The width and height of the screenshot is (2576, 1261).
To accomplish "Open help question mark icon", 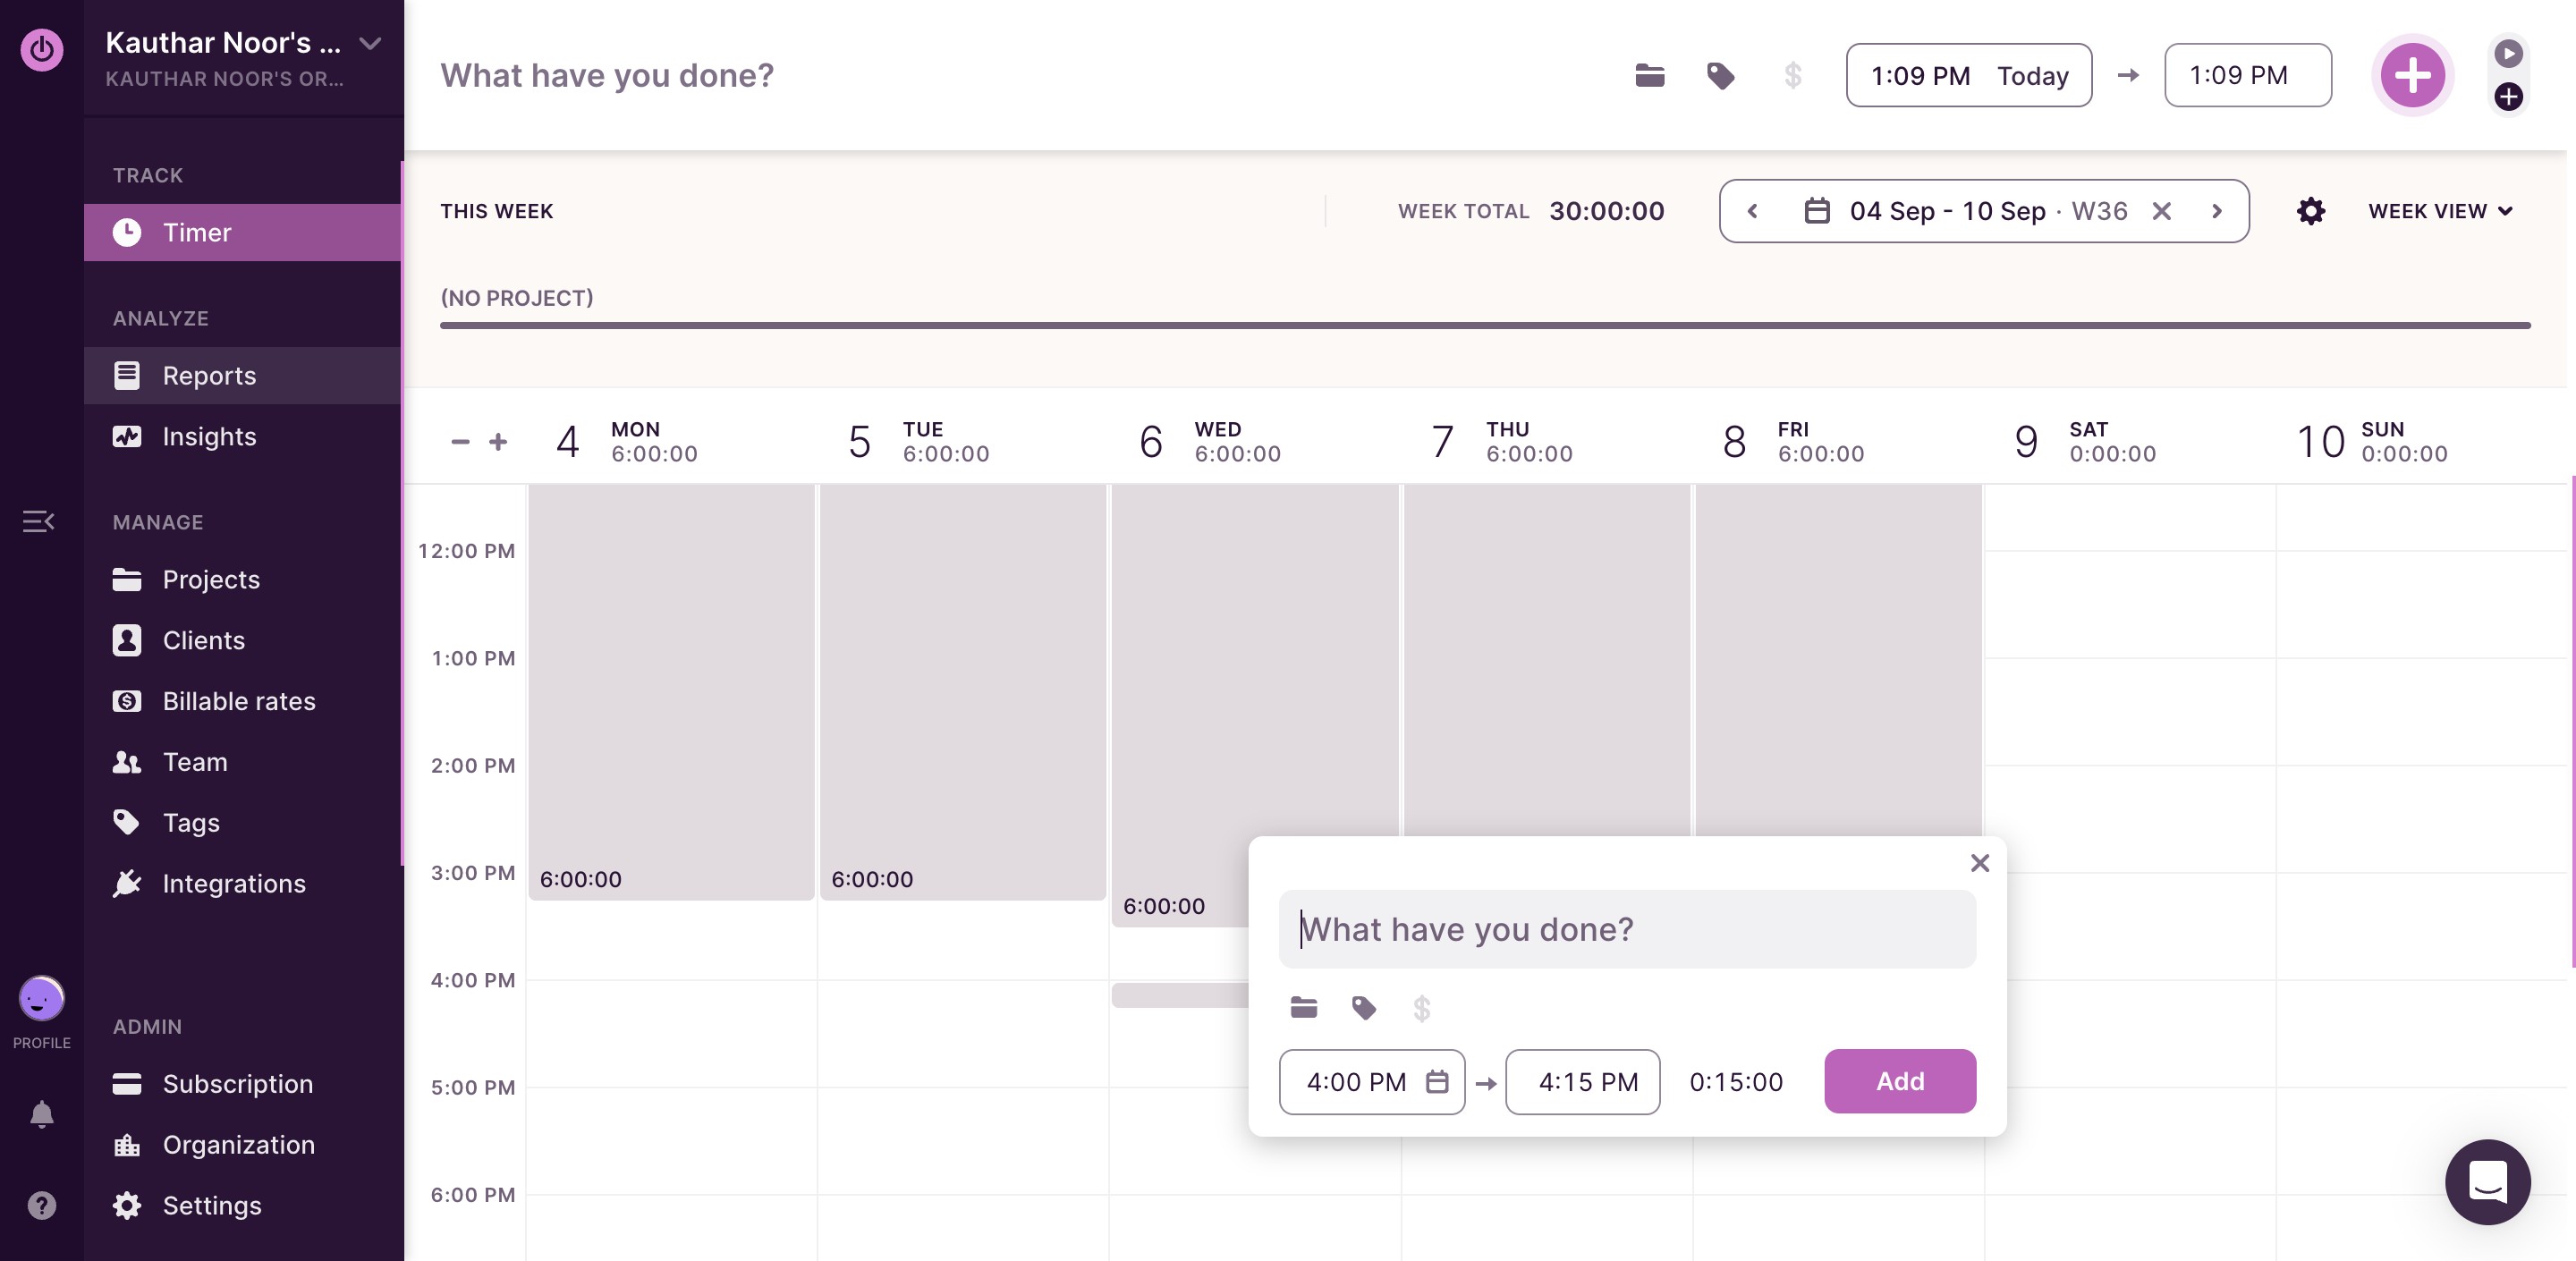I will tap(41, 1205).
